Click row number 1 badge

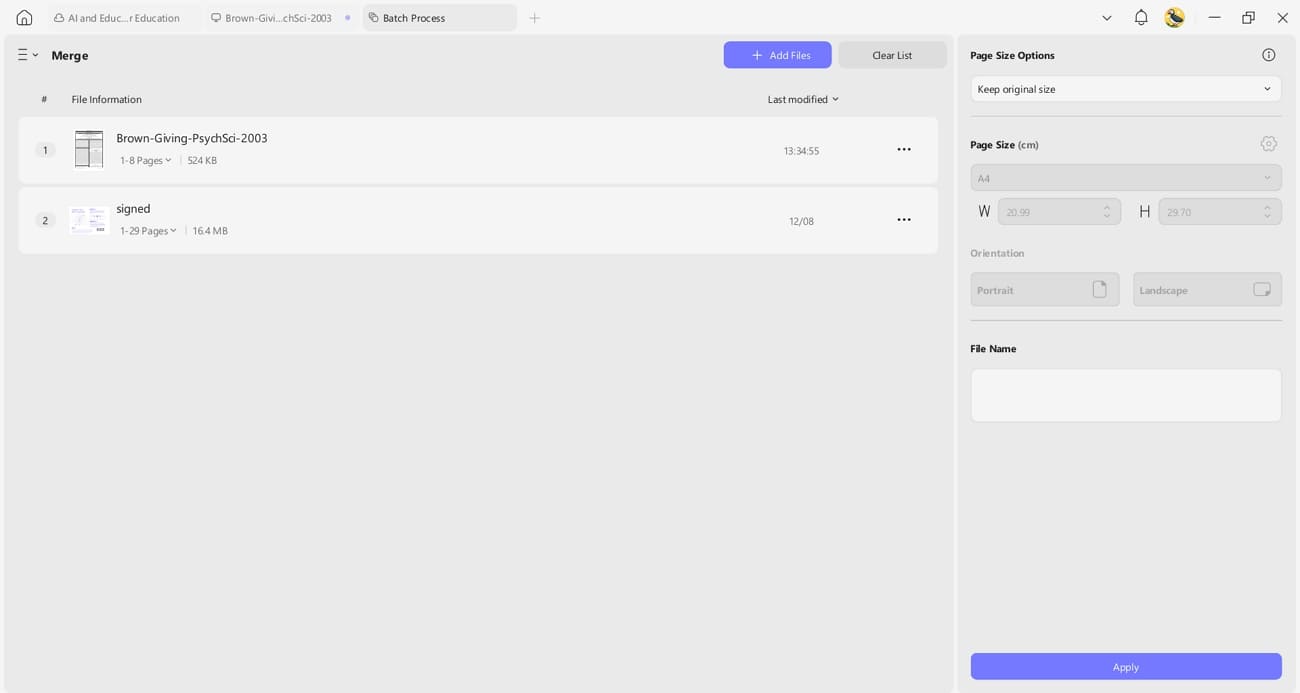click(45, 150)
